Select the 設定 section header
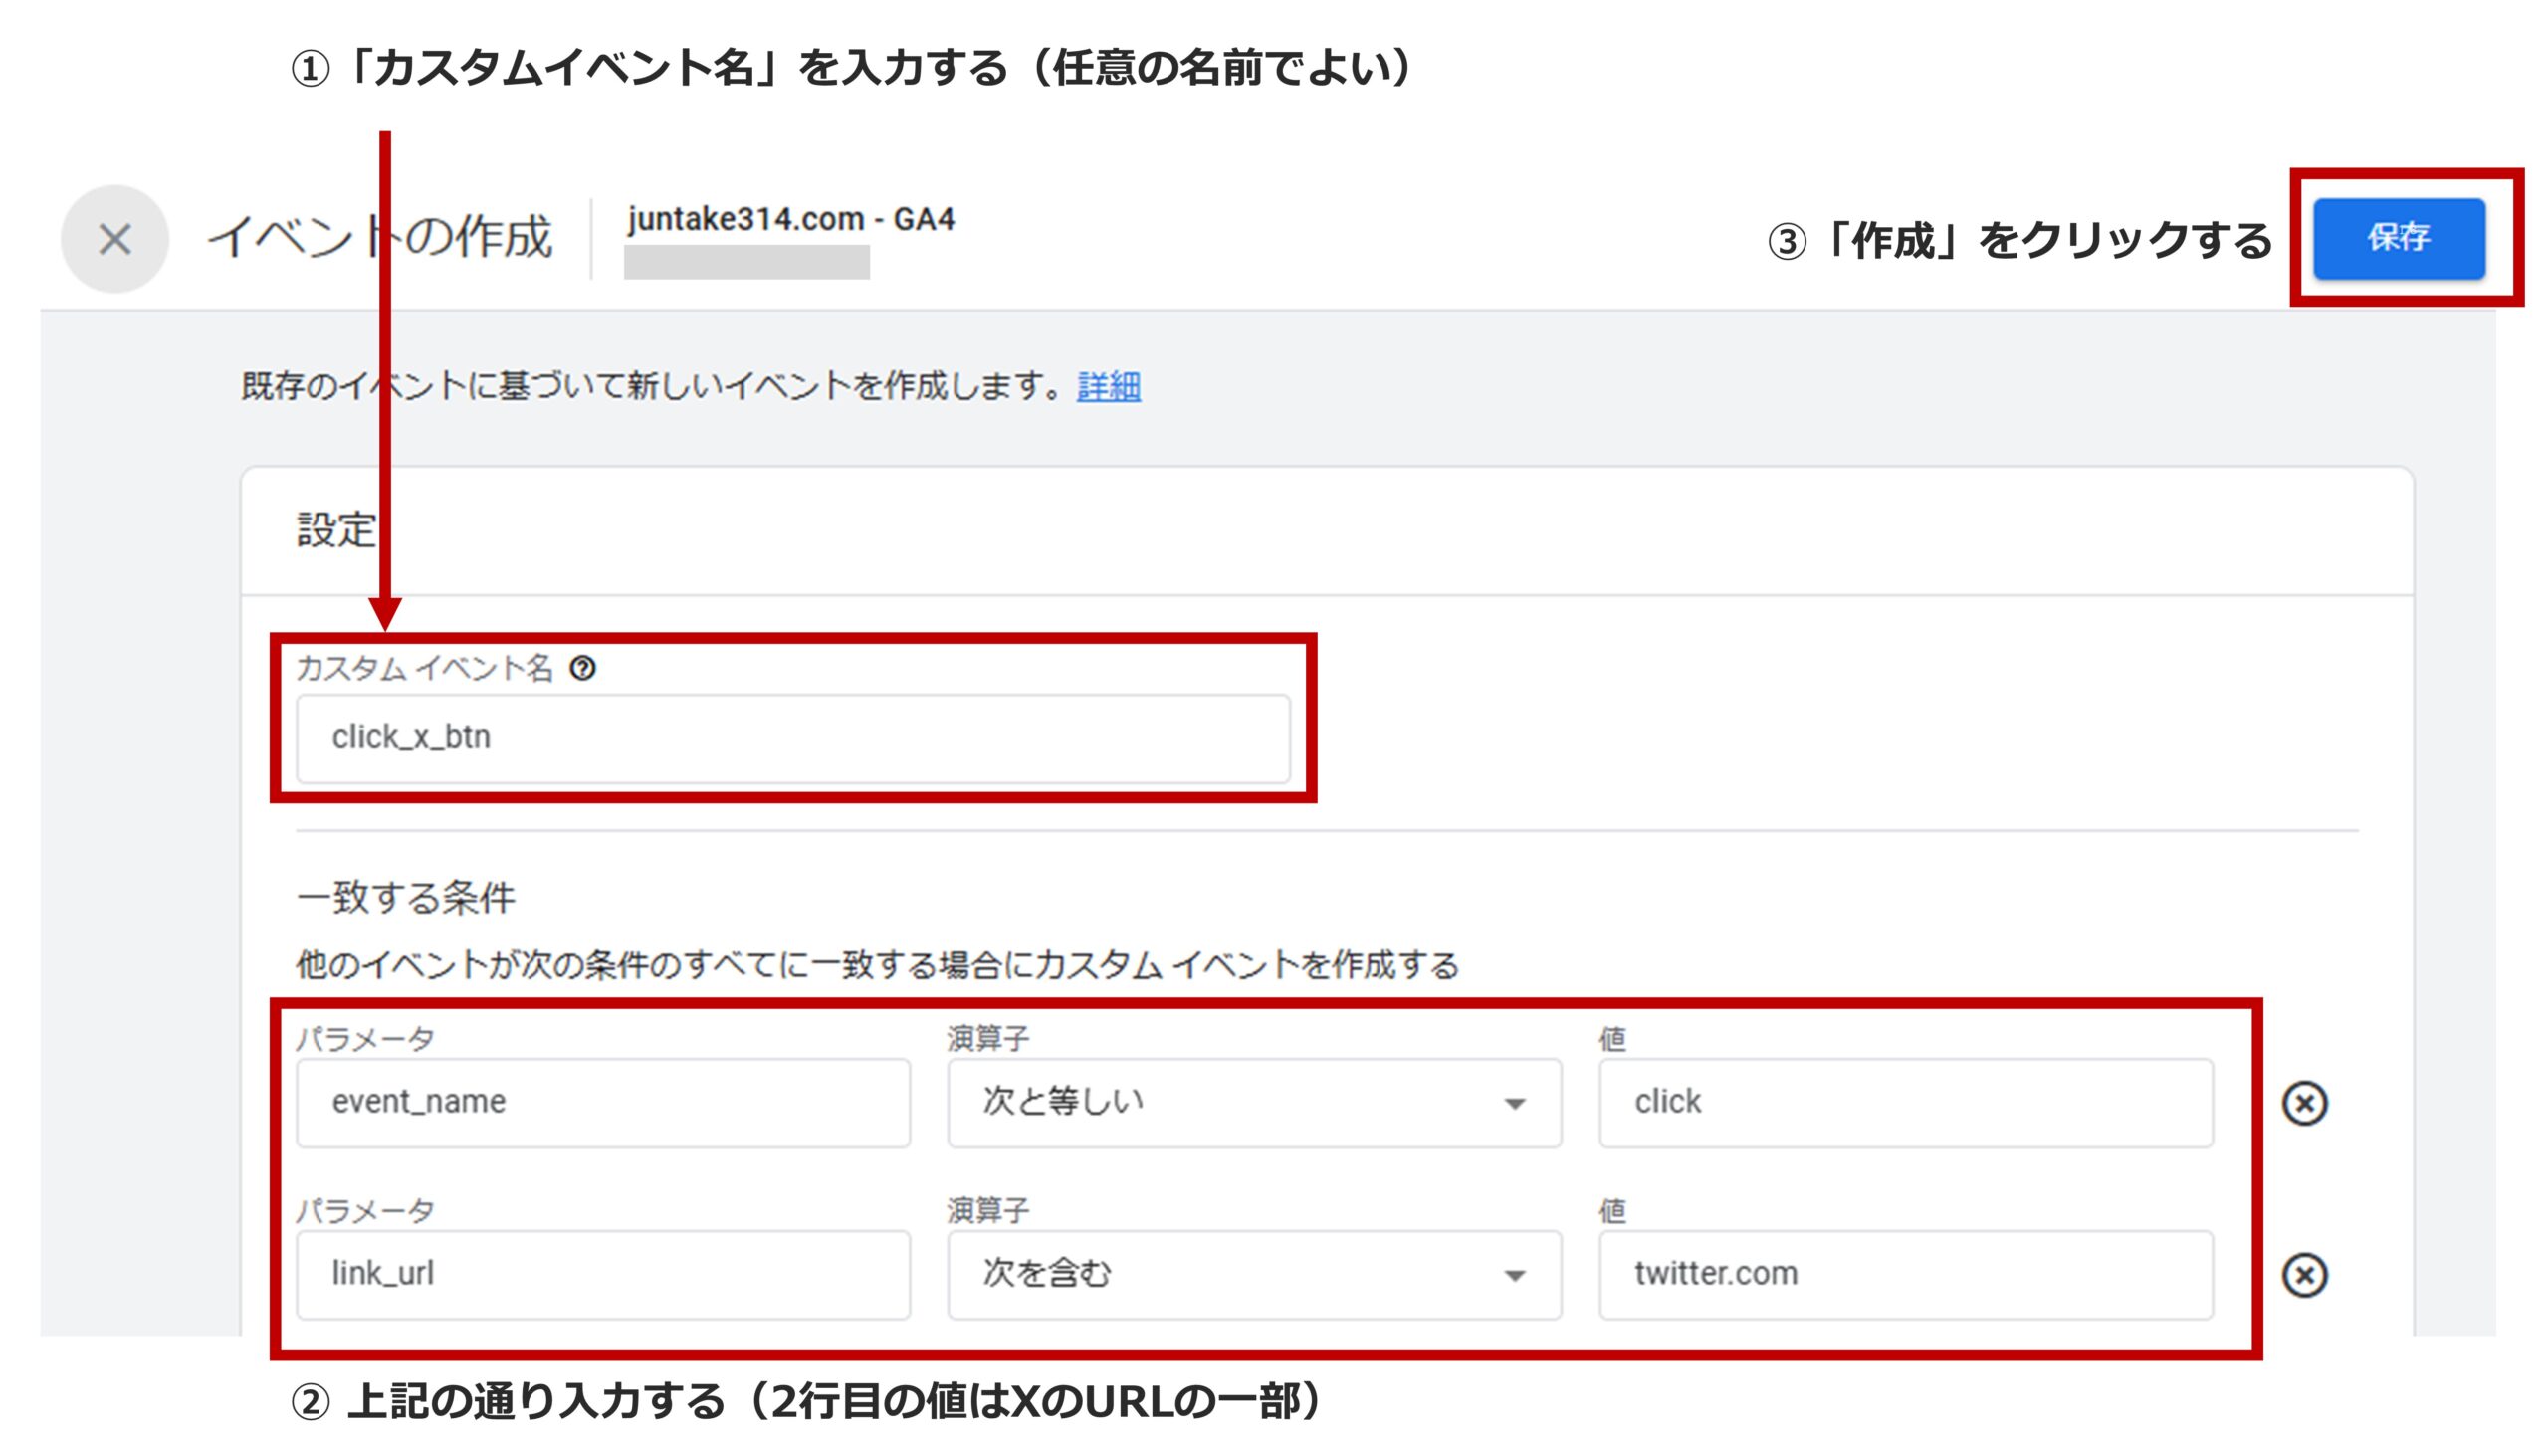Screen dimensions: 2548x1456 click(333, 532)
